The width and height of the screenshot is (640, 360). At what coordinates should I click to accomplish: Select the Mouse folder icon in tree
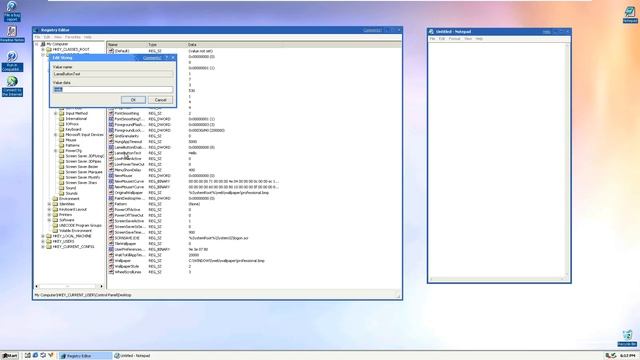click(x=62, y=140)
